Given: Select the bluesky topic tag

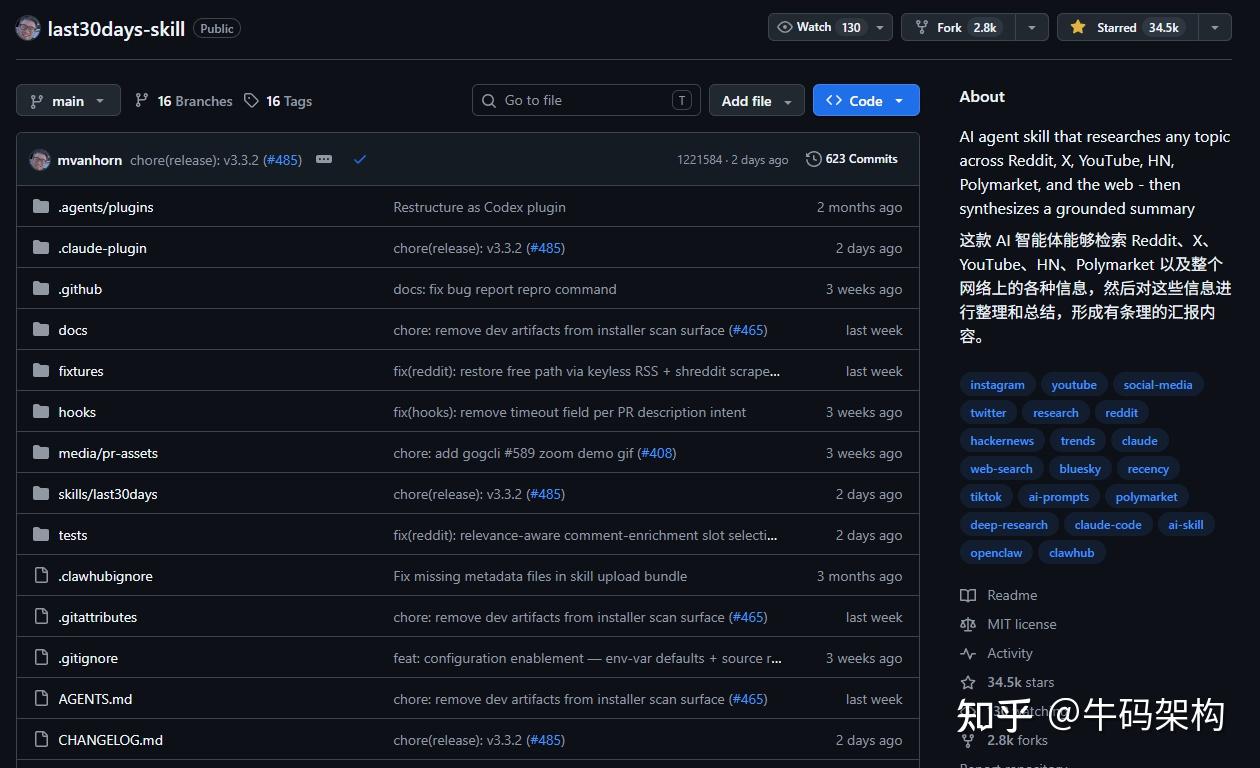Looking at the screenshot, I should coord(1080,468).
